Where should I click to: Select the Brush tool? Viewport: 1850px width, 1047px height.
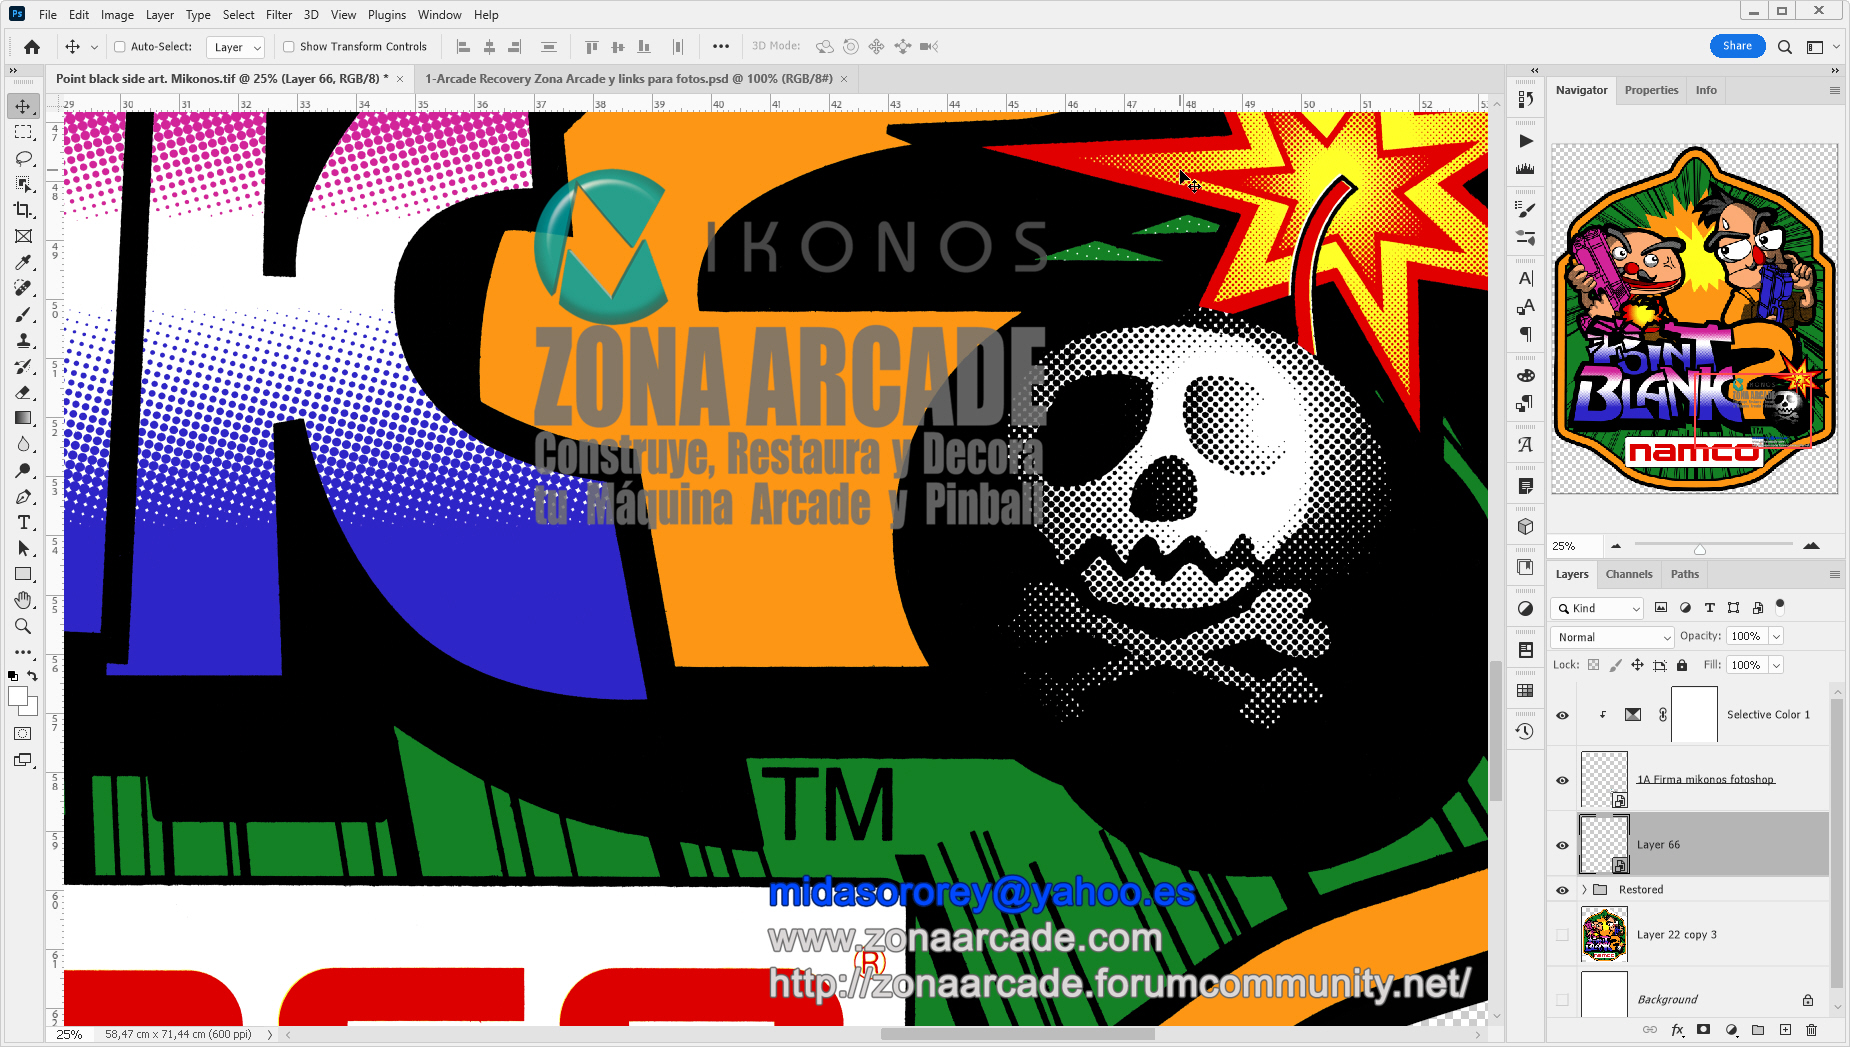[x=24, y=314]
